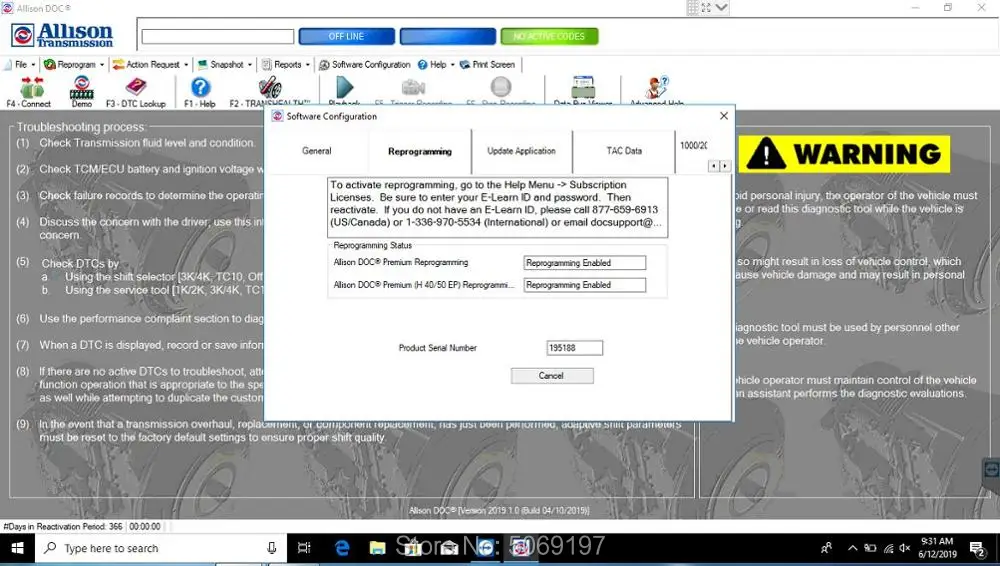Viewport: 1000px width, 566px height.
Task: Click the F5 Trigger Recording camera icon
Action: pyautogui.click(x=413, y=87)
